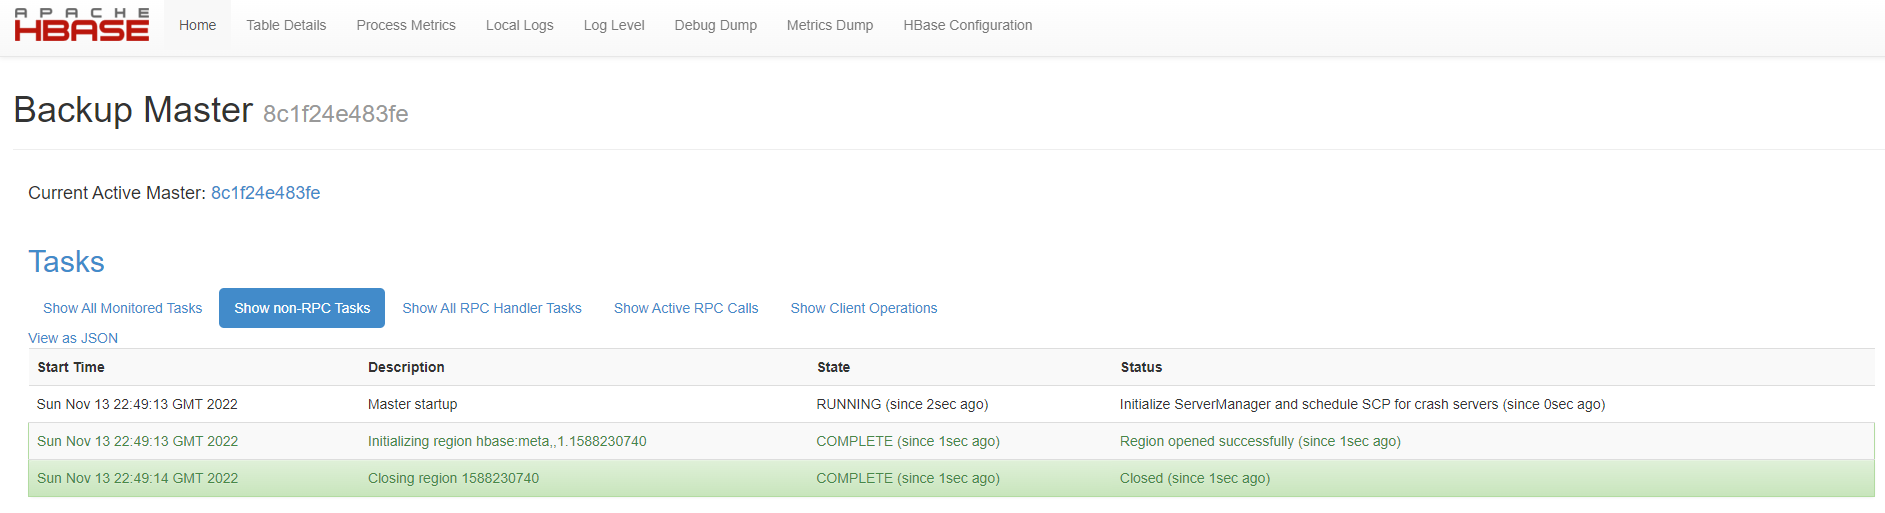
Task: Click the View as JSON link
Action: pos(73,338)
